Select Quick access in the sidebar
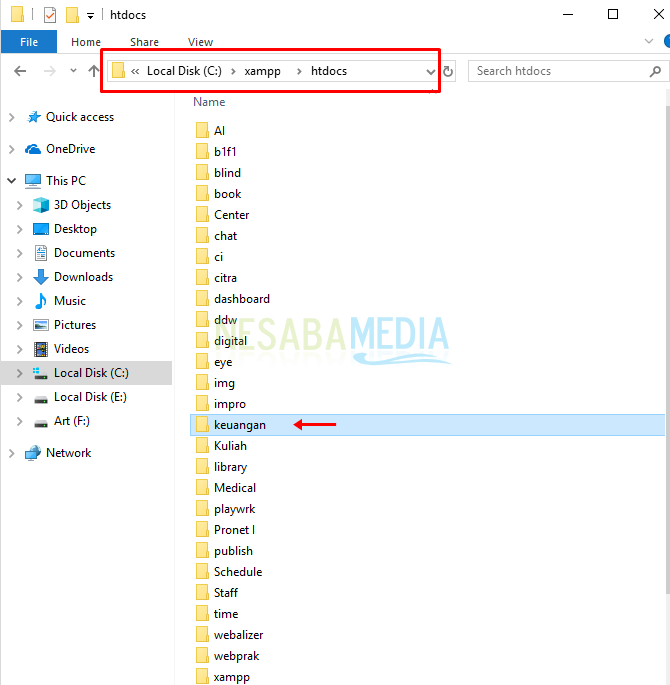670x685 pixels. pos(80,117)
